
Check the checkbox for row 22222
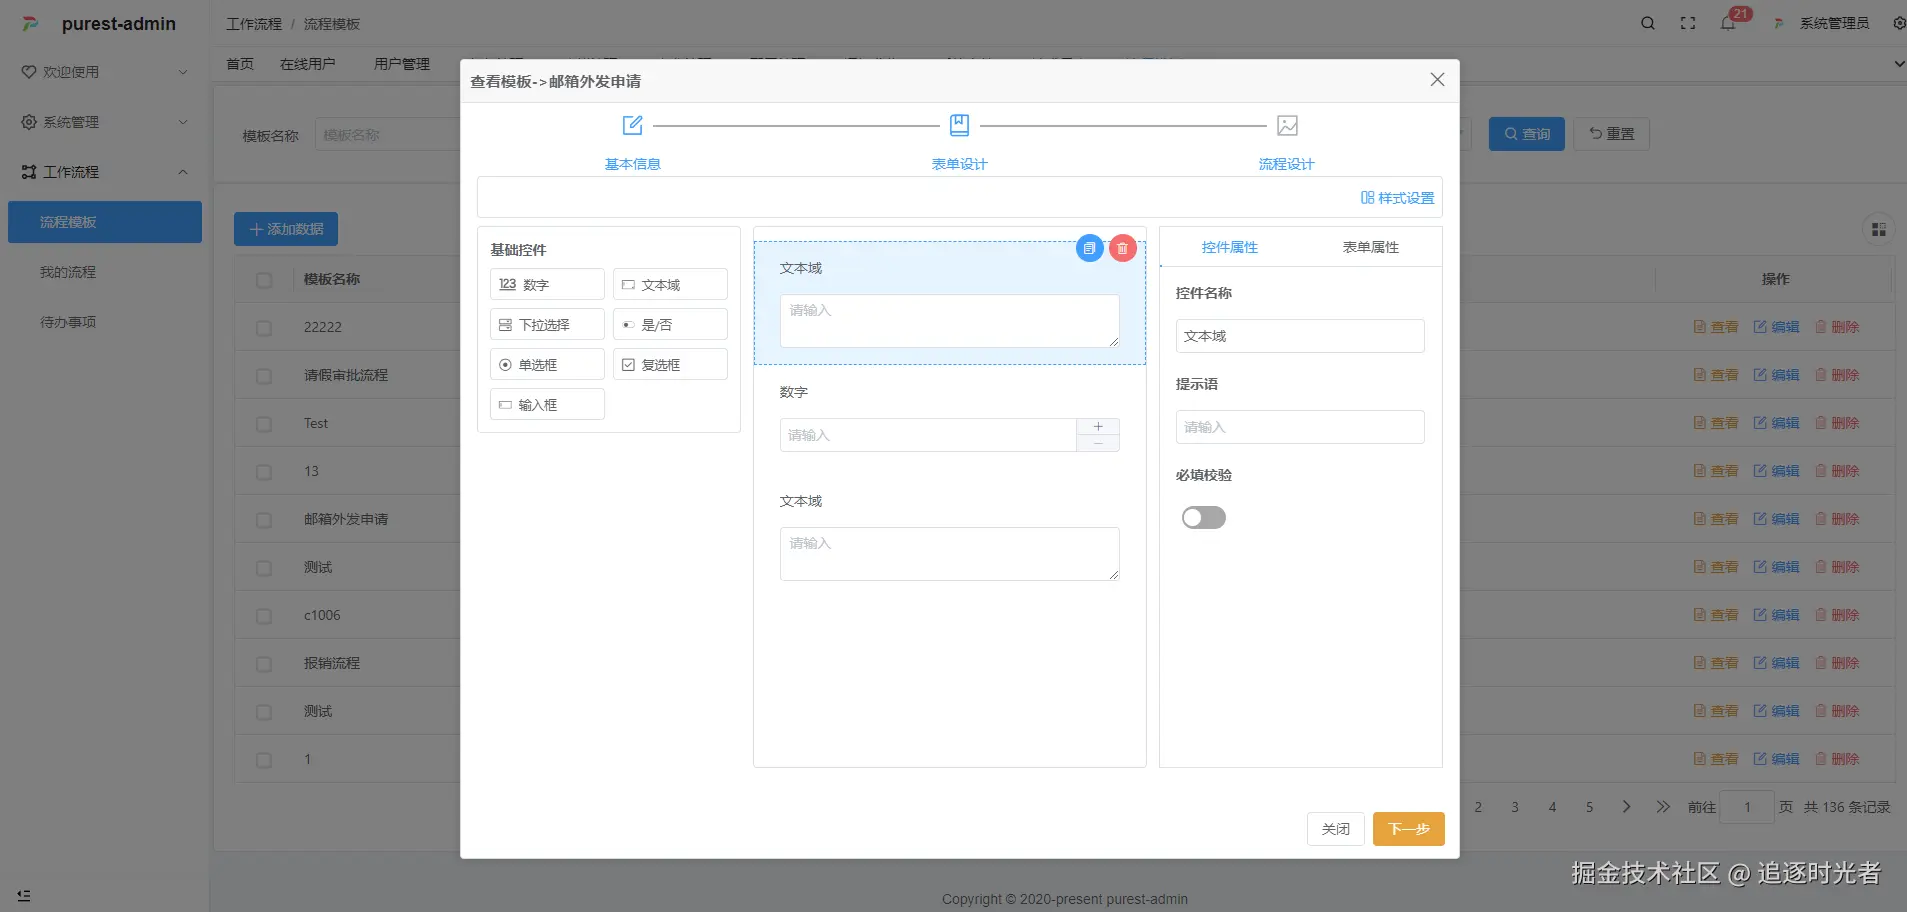pos(264,327)
